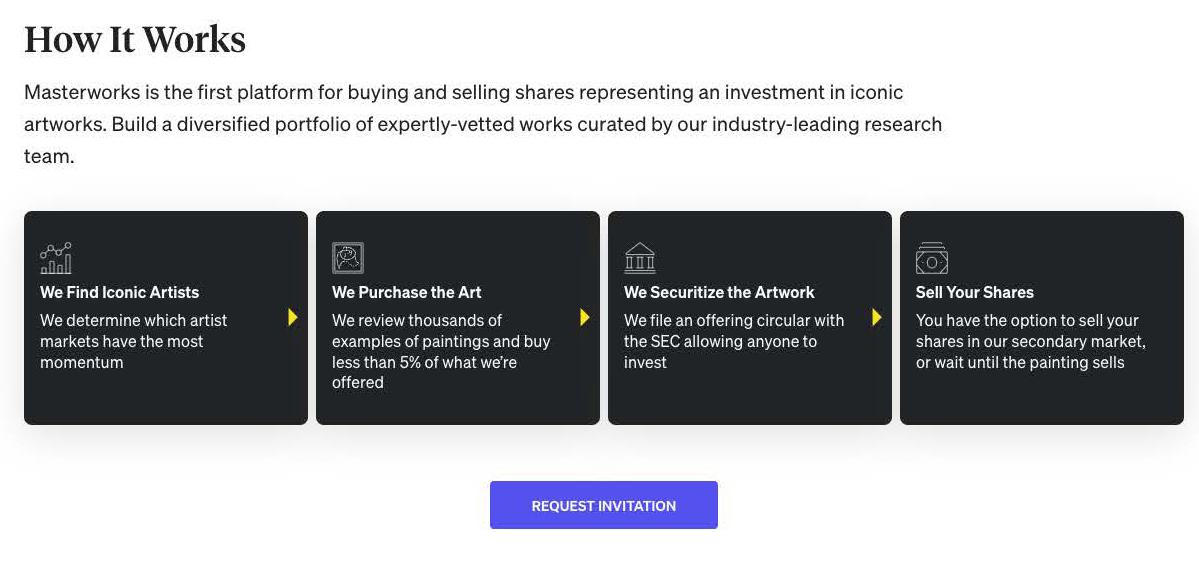Click the chart icon above We Find Iconic Artists
Screen dimensions: 1199x571
pos(56,258)
